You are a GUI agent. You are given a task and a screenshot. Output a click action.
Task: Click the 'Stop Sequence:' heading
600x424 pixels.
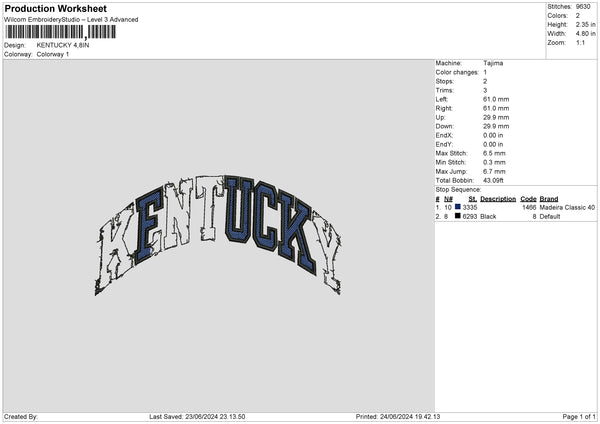point(458,190)
